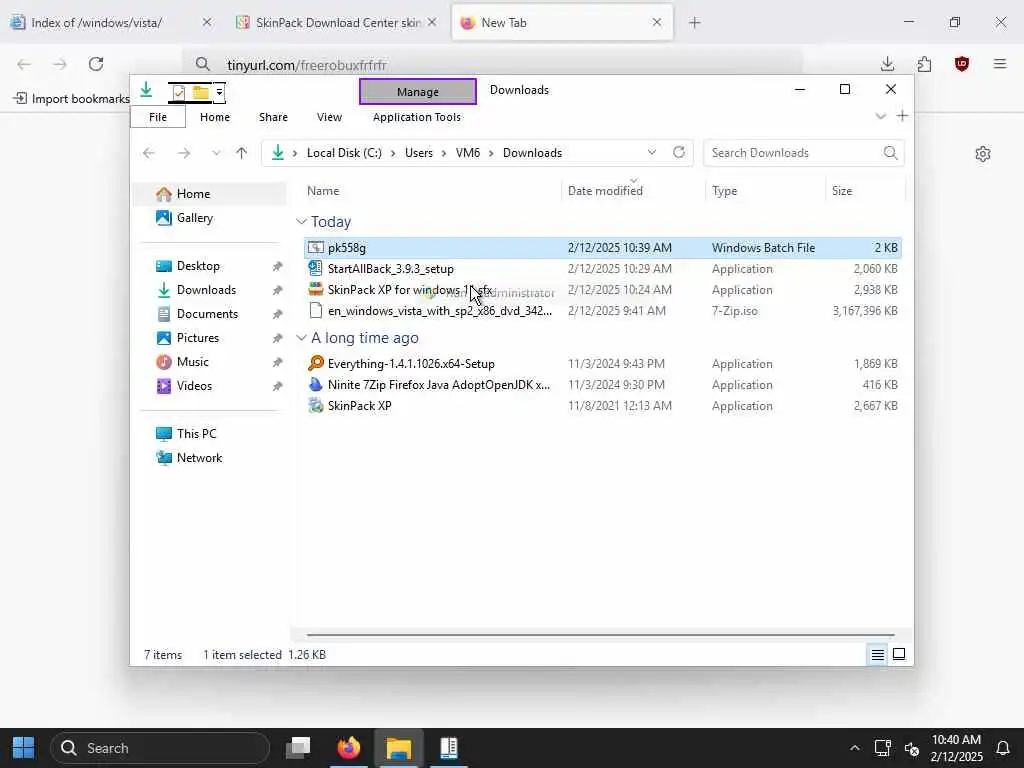Screen dimensions: 1024x768
Task: Click the New Folder quick access icon
Action: click(200, 93)
